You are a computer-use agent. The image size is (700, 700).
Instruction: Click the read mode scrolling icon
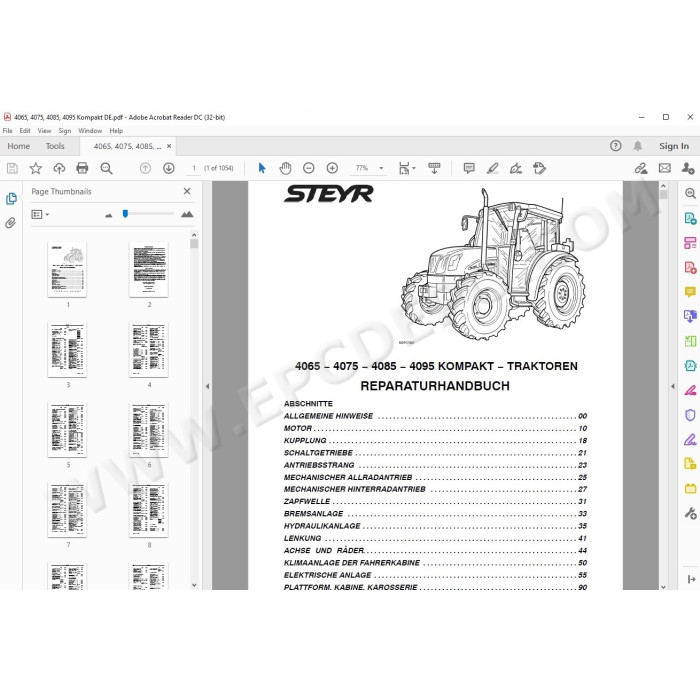434,168
